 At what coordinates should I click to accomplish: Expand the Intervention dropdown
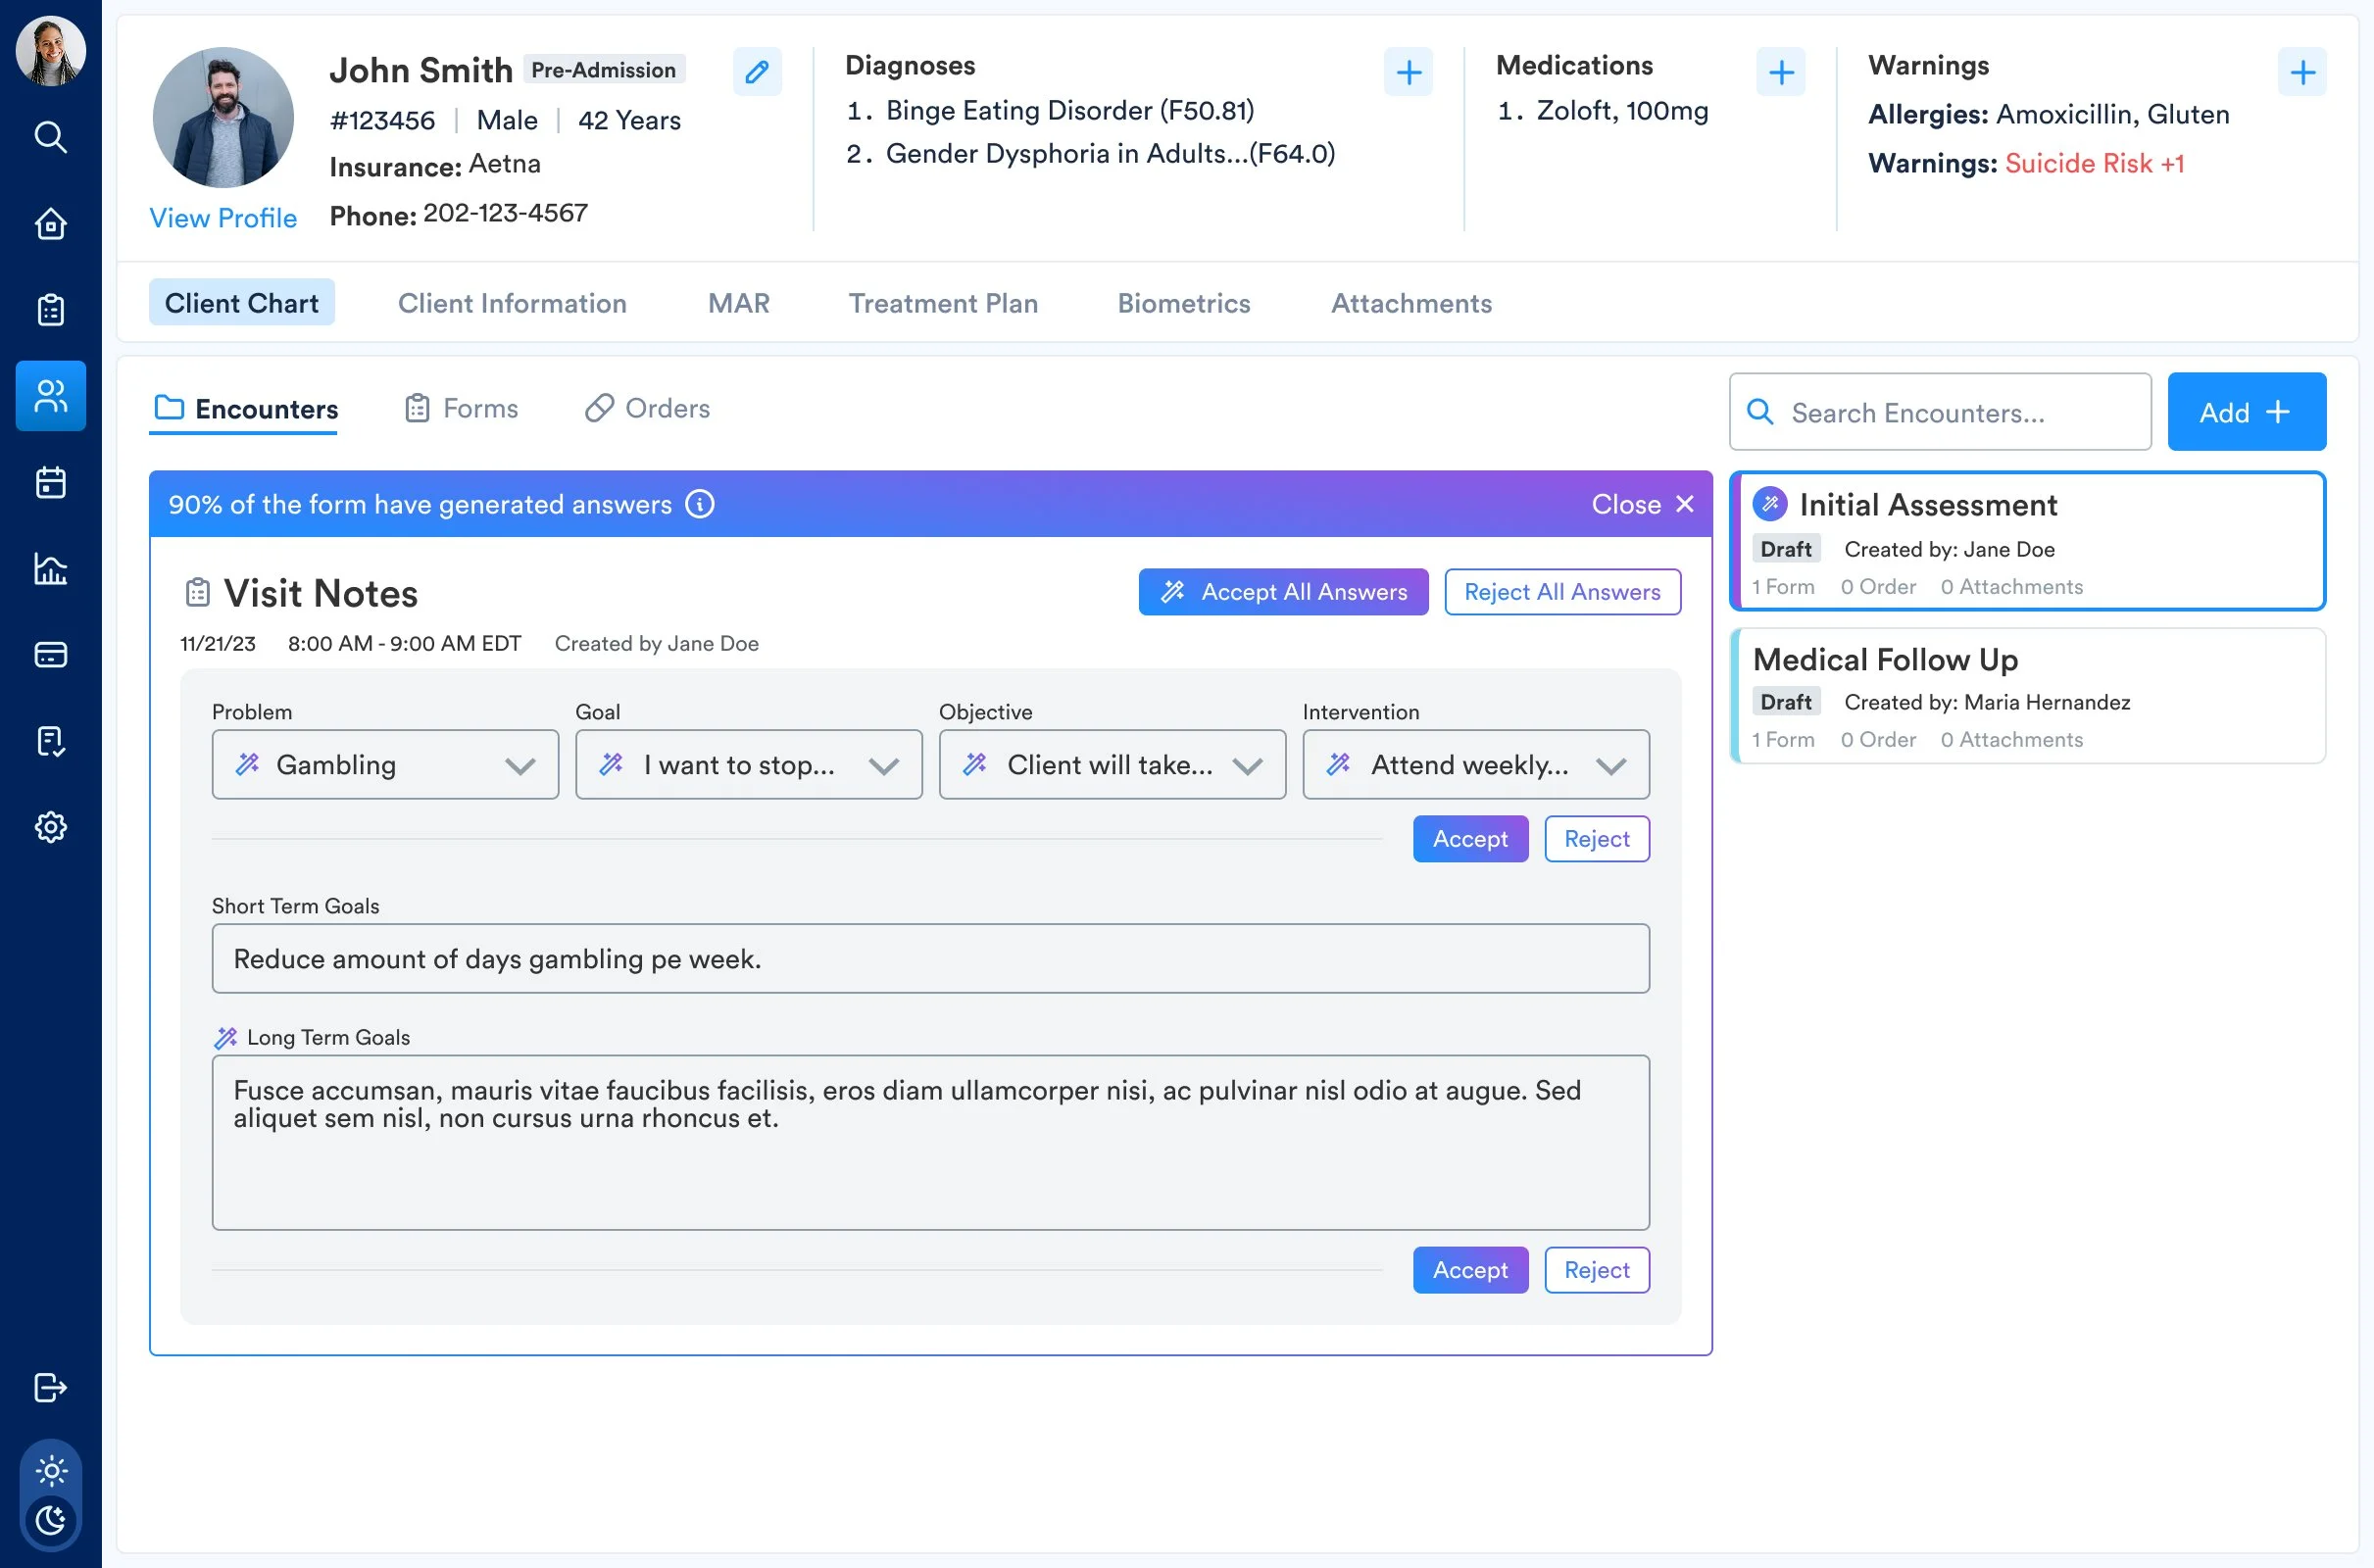tap(1475, 765)
